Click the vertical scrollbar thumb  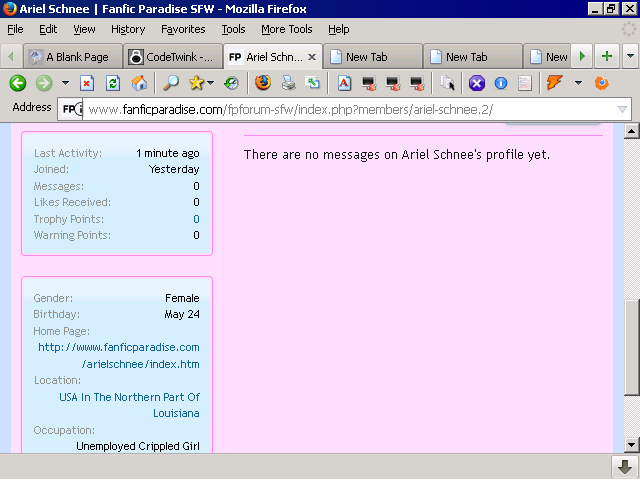(631, 348)
